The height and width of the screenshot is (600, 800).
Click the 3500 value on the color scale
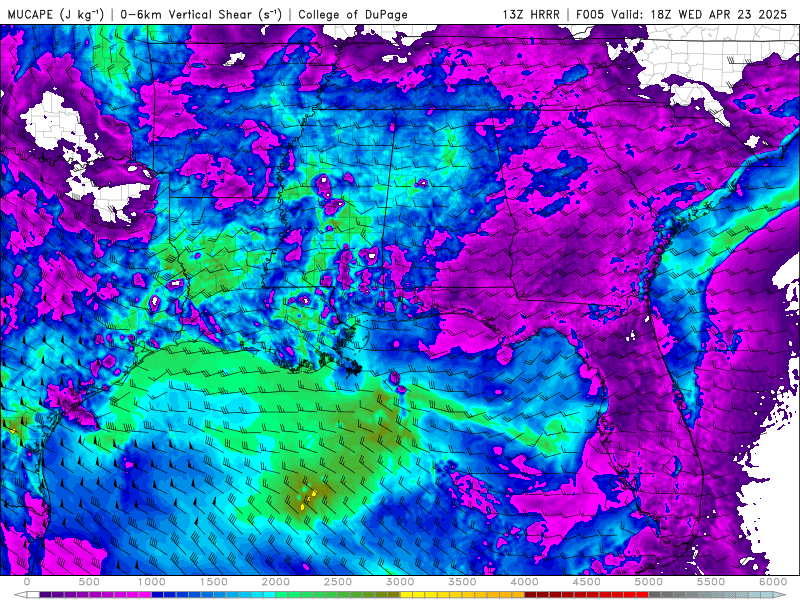(462, 582)
